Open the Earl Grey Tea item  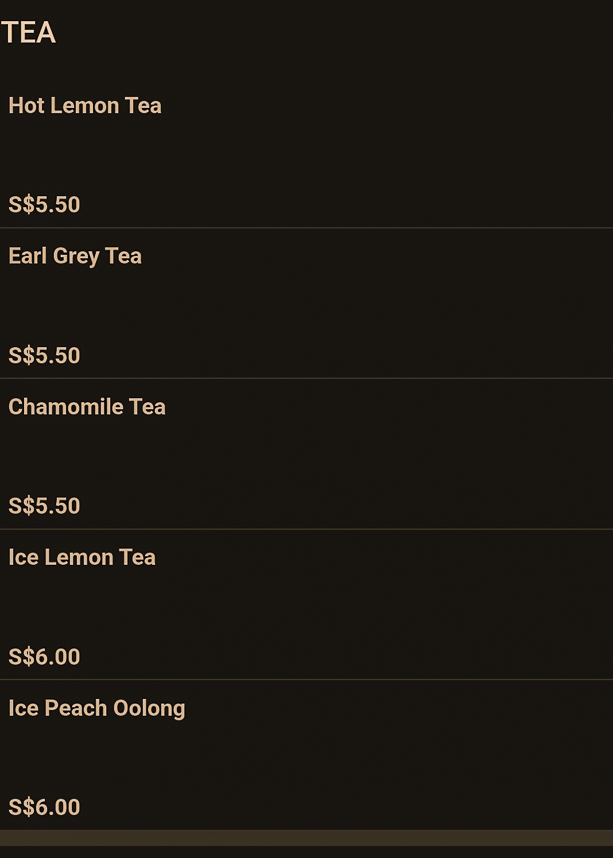click(x=75, y=256)
